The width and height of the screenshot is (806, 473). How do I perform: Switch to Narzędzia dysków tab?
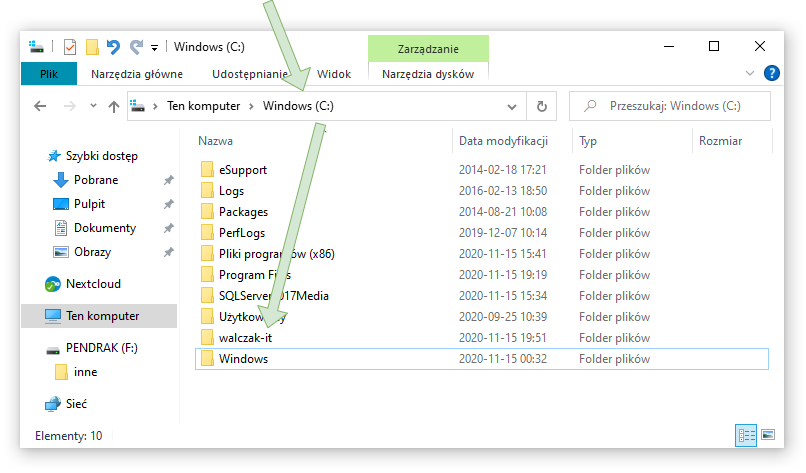click(x=428, y=74)
